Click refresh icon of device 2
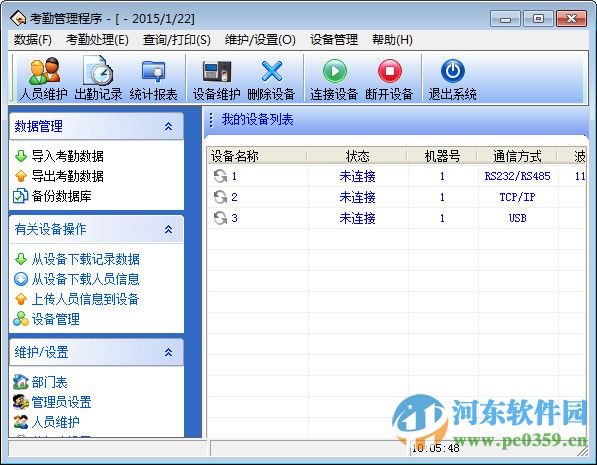Image resolution: width=597 pixels, height=465 pixels. click(220, 197)
